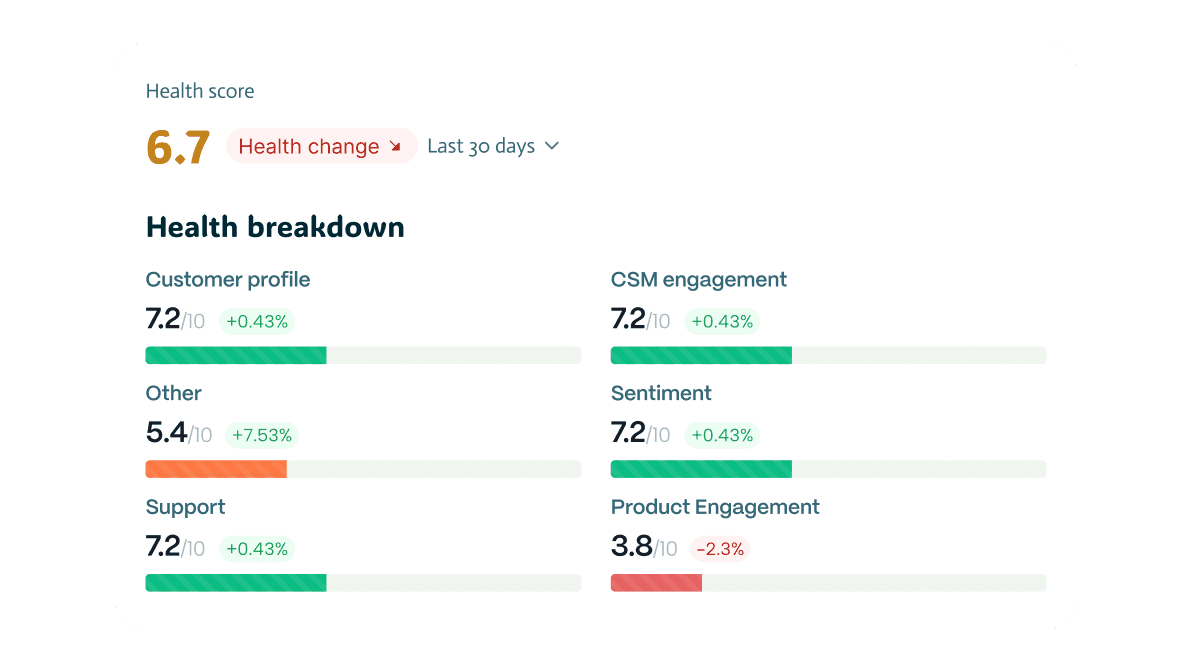Image resolution: width=1192 pixels, height=672 pixels.
Task: Select the CSM engagement label
Action: pyautogui.click(x=699, y=280)
